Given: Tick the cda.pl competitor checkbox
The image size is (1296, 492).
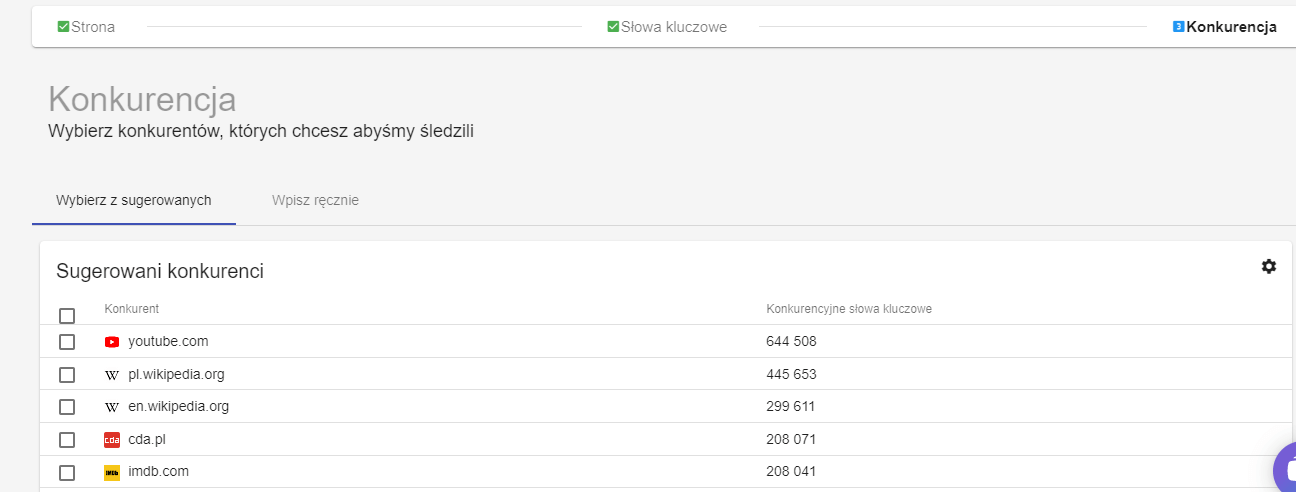Looking at the screenshot, I should (x=67, y=440).
